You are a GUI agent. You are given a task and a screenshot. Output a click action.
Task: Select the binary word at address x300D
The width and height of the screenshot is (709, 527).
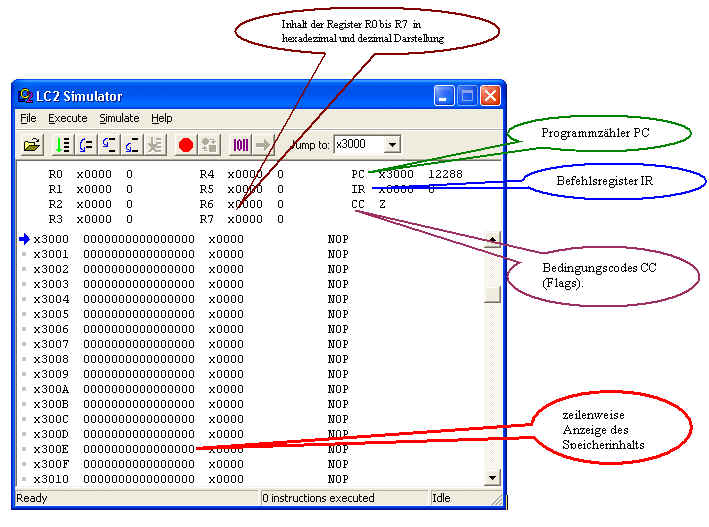[139, 434]
